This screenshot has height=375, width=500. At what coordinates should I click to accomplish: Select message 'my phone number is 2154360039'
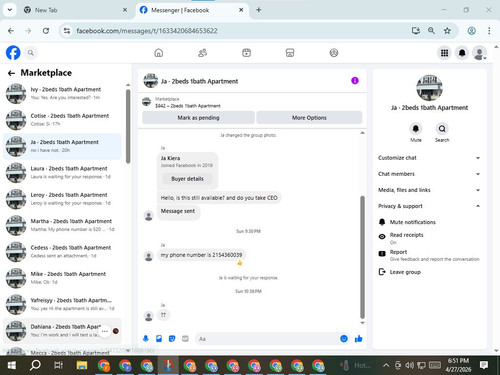point(201,255)
